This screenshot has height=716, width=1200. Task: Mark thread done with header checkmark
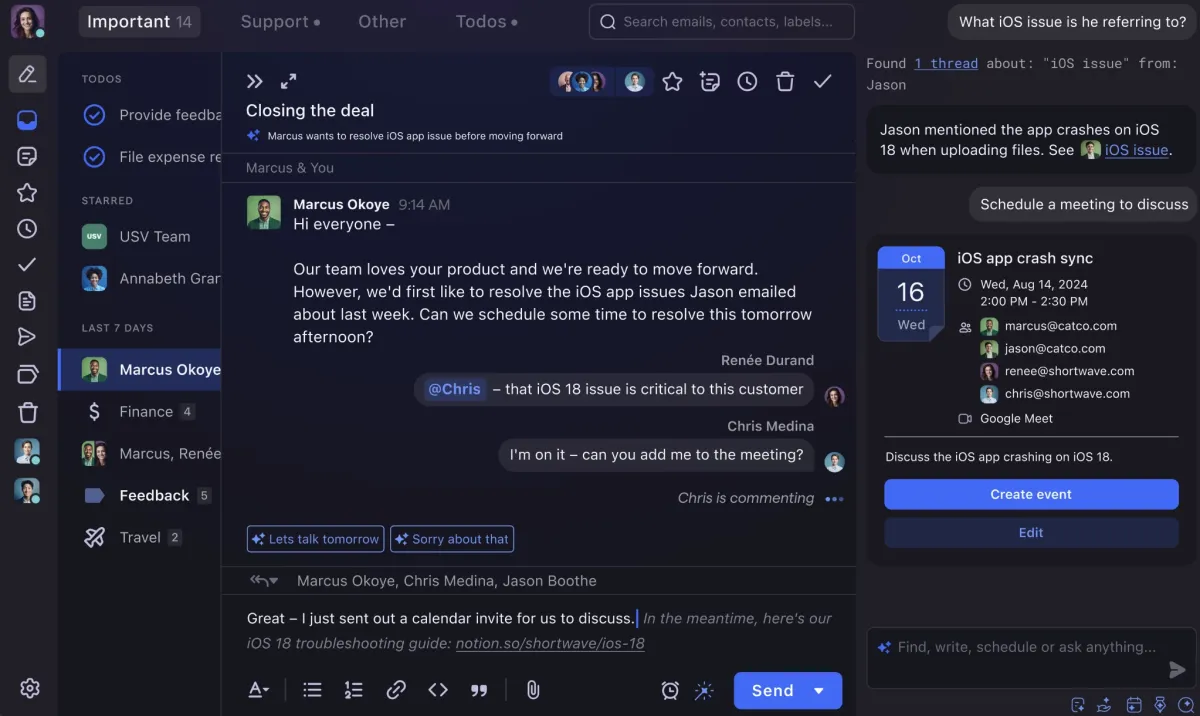click(822, 82)
